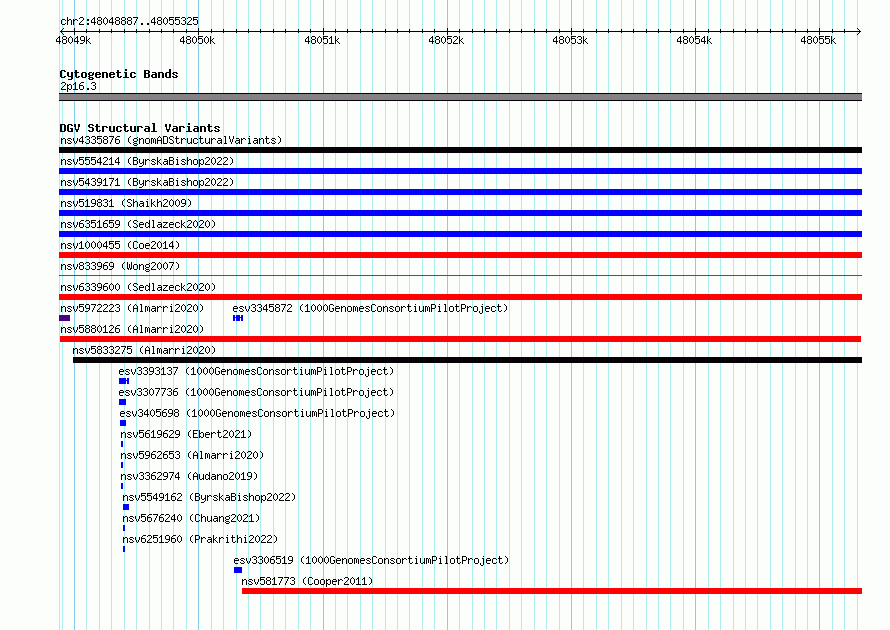Click the red bar under nsv6339600
This screenshot has width=890, height=630.
tap(460, 297)
